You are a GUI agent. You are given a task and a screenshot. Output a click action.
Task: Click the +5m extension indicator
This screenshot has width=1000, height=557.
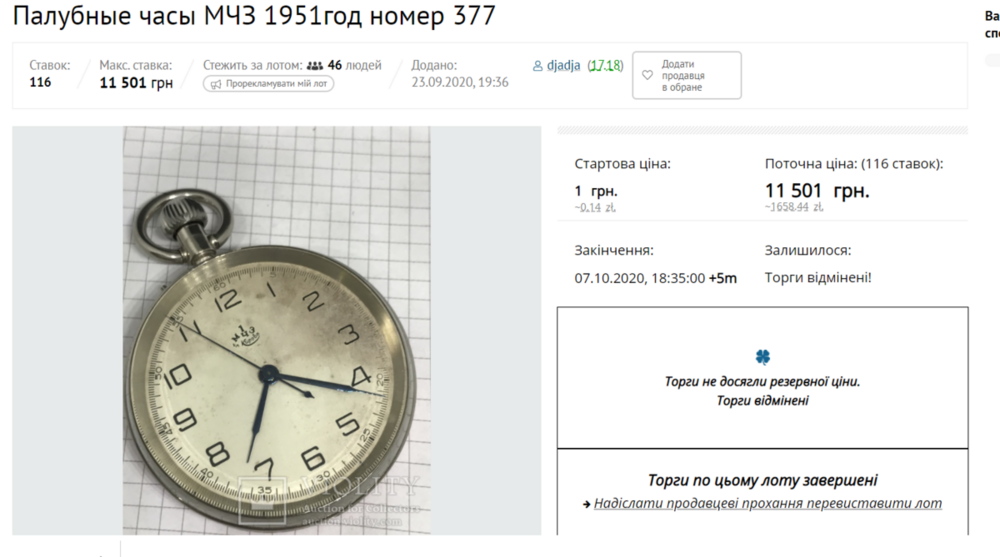pos(723,278)
